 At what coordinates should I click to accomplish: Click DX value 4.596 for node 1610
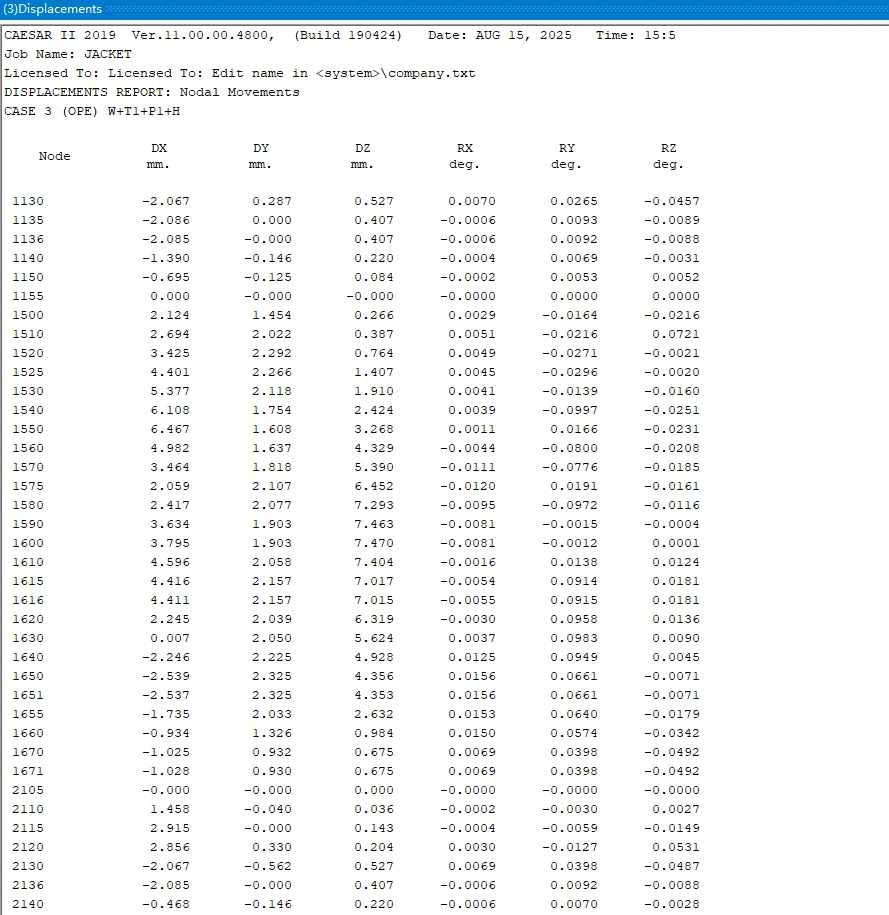point(170,562)
